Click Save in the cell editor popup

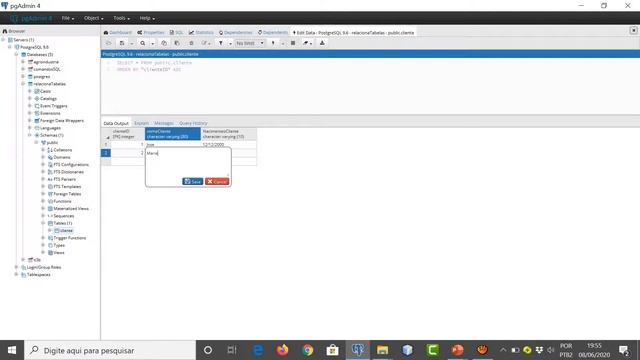pos(193,182)
